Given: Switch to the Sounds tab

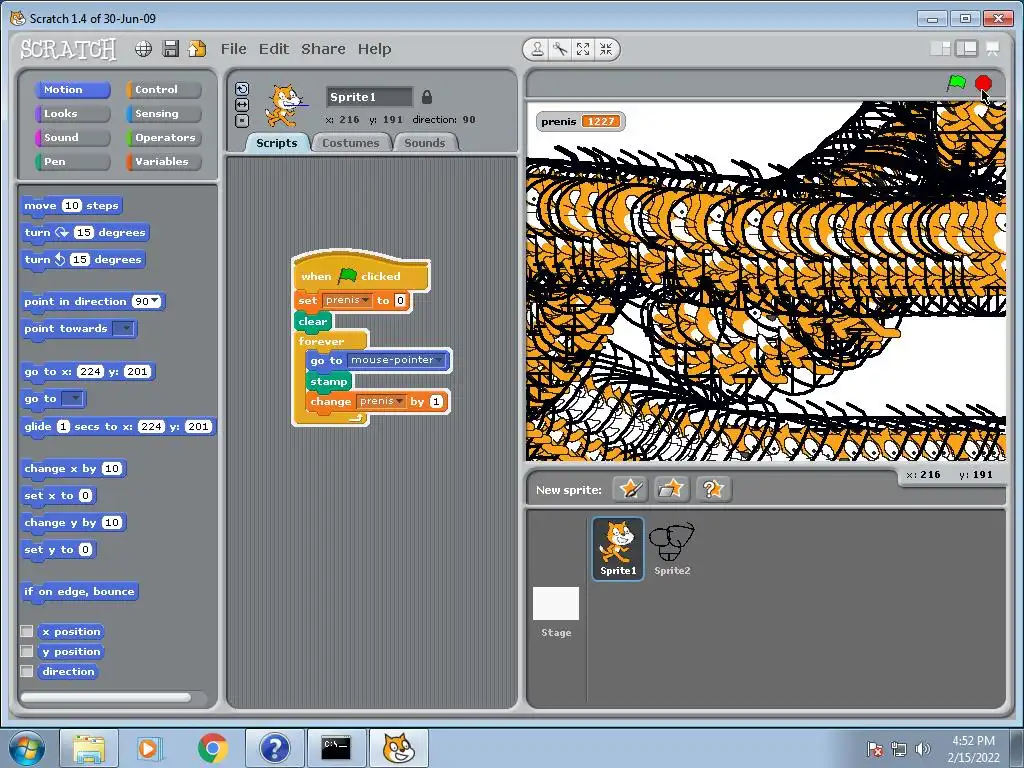Looking at the screenshot, I should click(424, 143).
